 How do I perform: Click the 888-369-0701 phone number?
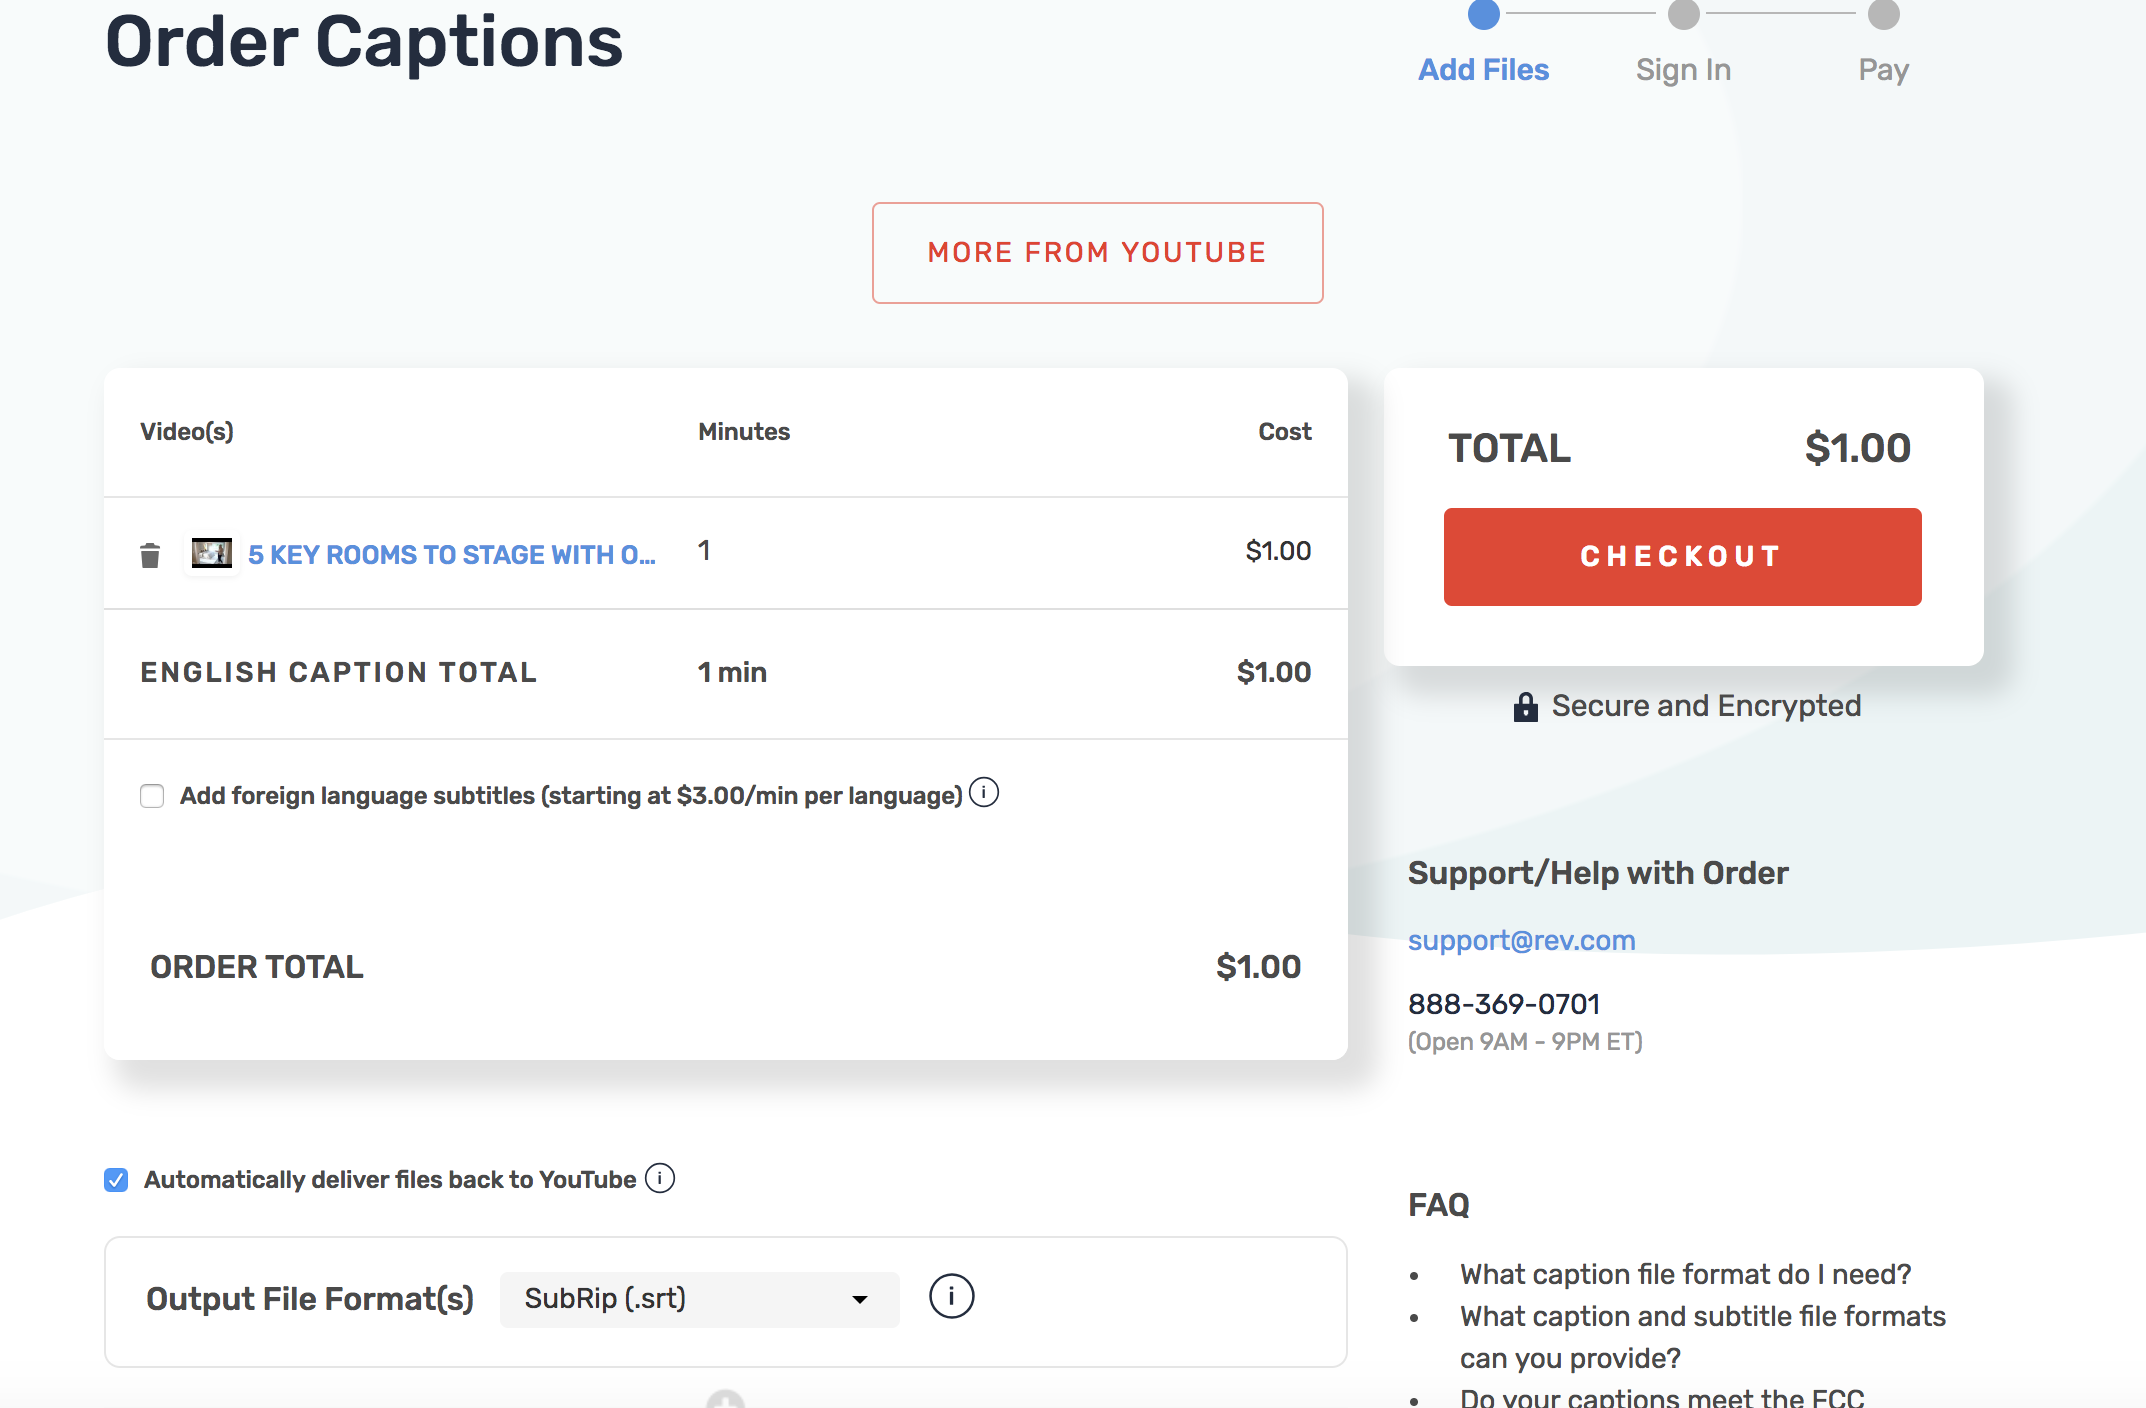pos(1504,1004)
